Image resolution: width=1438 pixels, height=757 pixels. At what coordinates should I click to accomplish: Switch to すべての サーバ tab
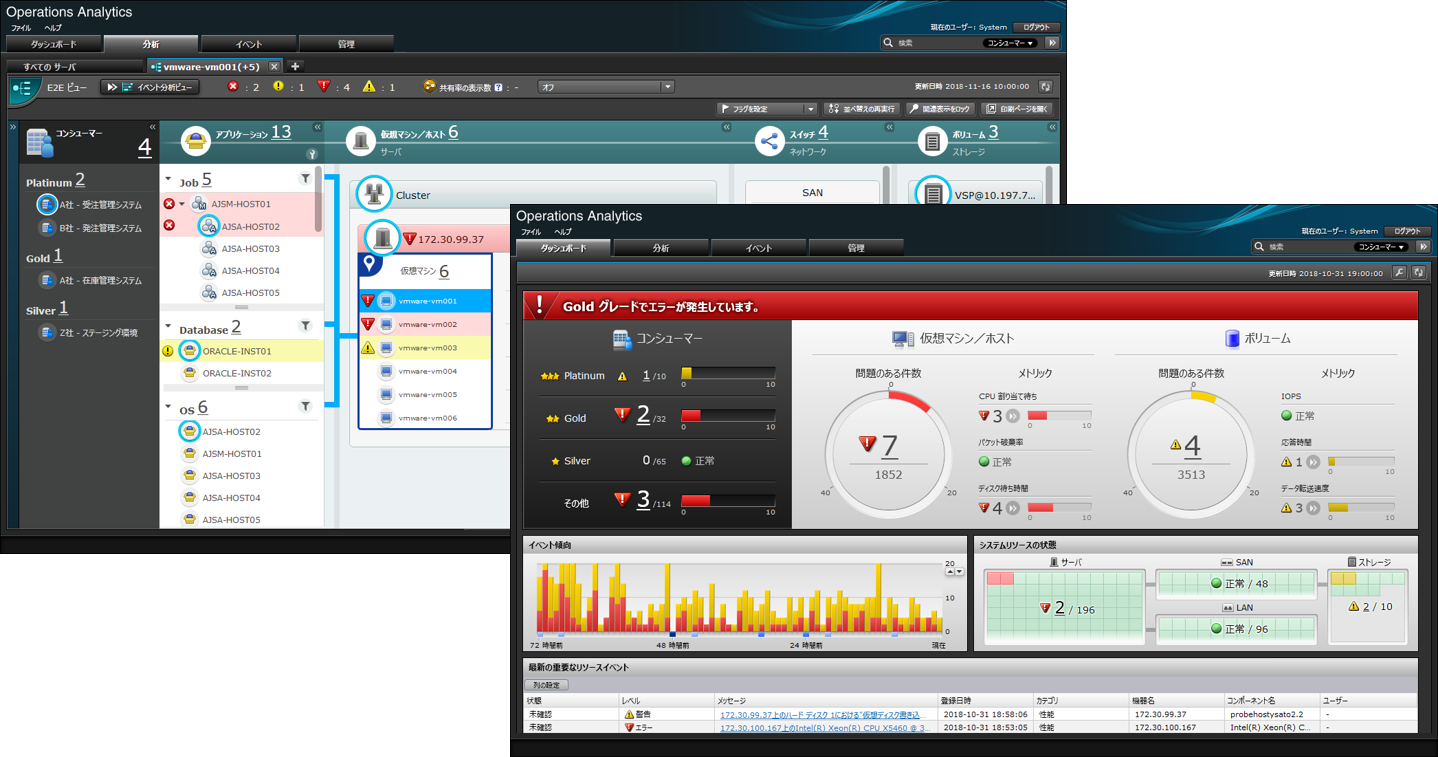click(x=76, y=66)
